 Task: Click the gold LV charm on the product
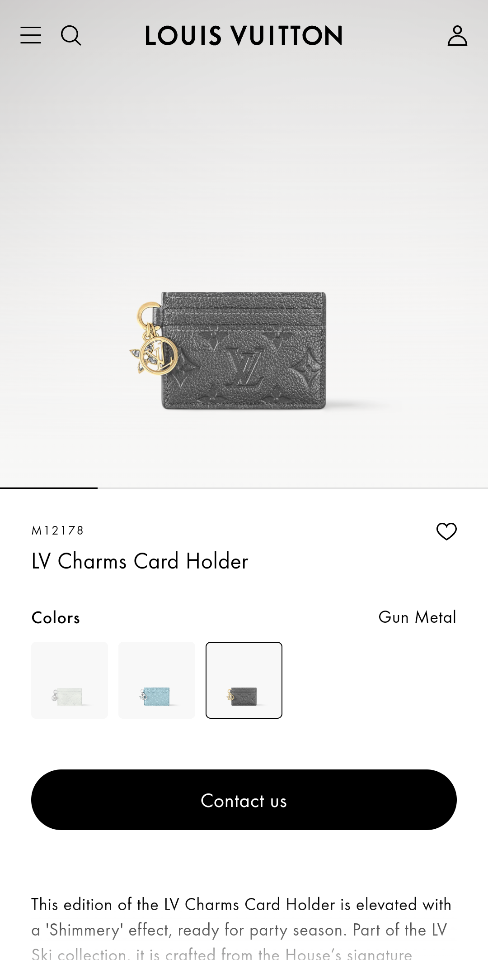154,338
